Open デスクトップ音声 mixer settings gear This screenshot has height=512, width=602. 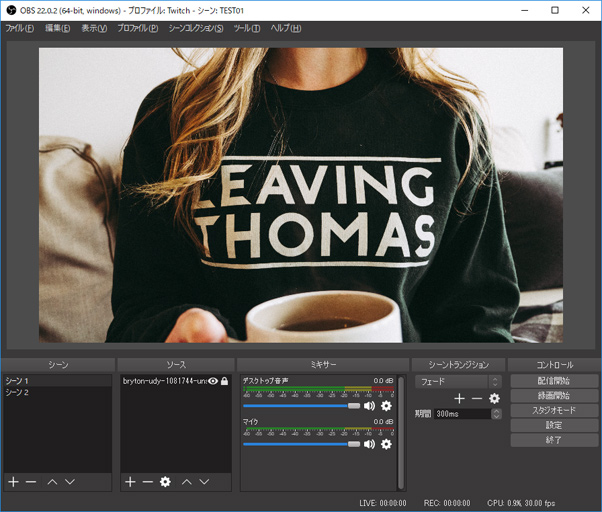pyautogui.click(x=386, y=406)
